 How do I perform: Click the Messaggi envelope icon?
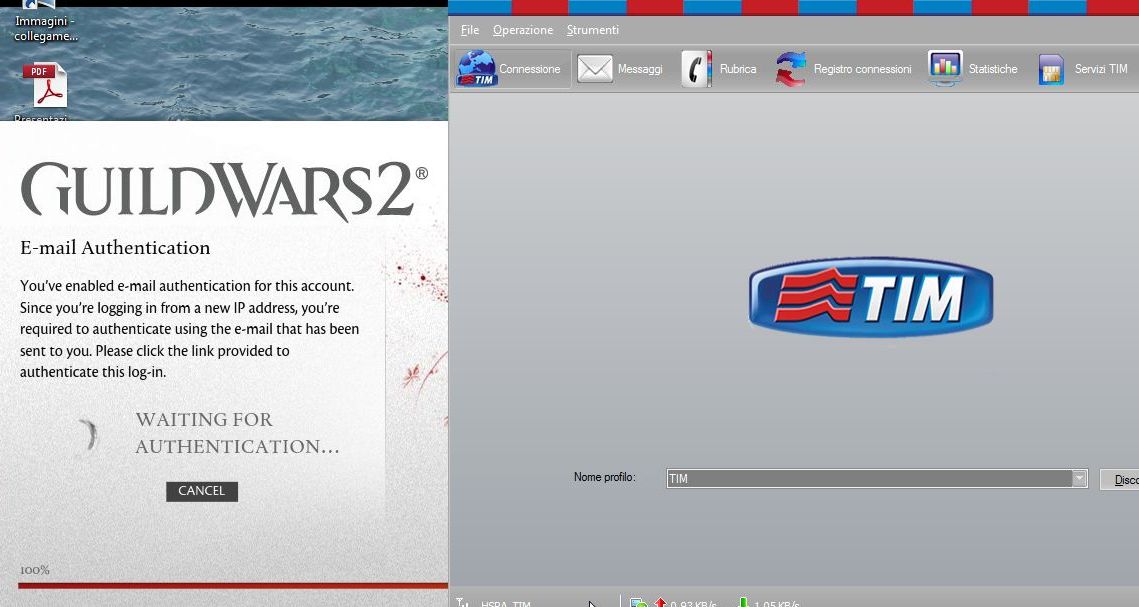[x=595, y=69]
